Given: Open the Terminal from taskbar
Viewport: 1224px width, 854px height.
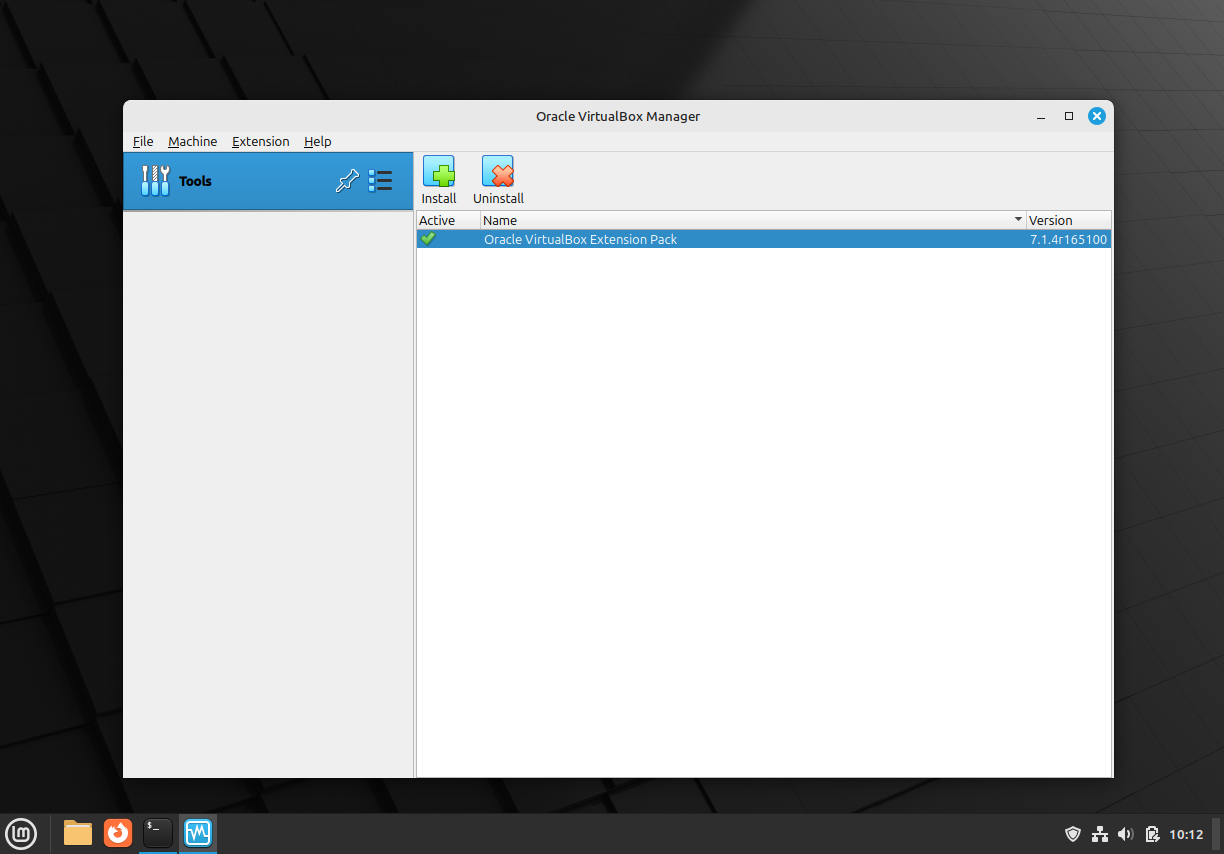Looking at the screenshot, I should pyautogui.click(x=158, y=833).
